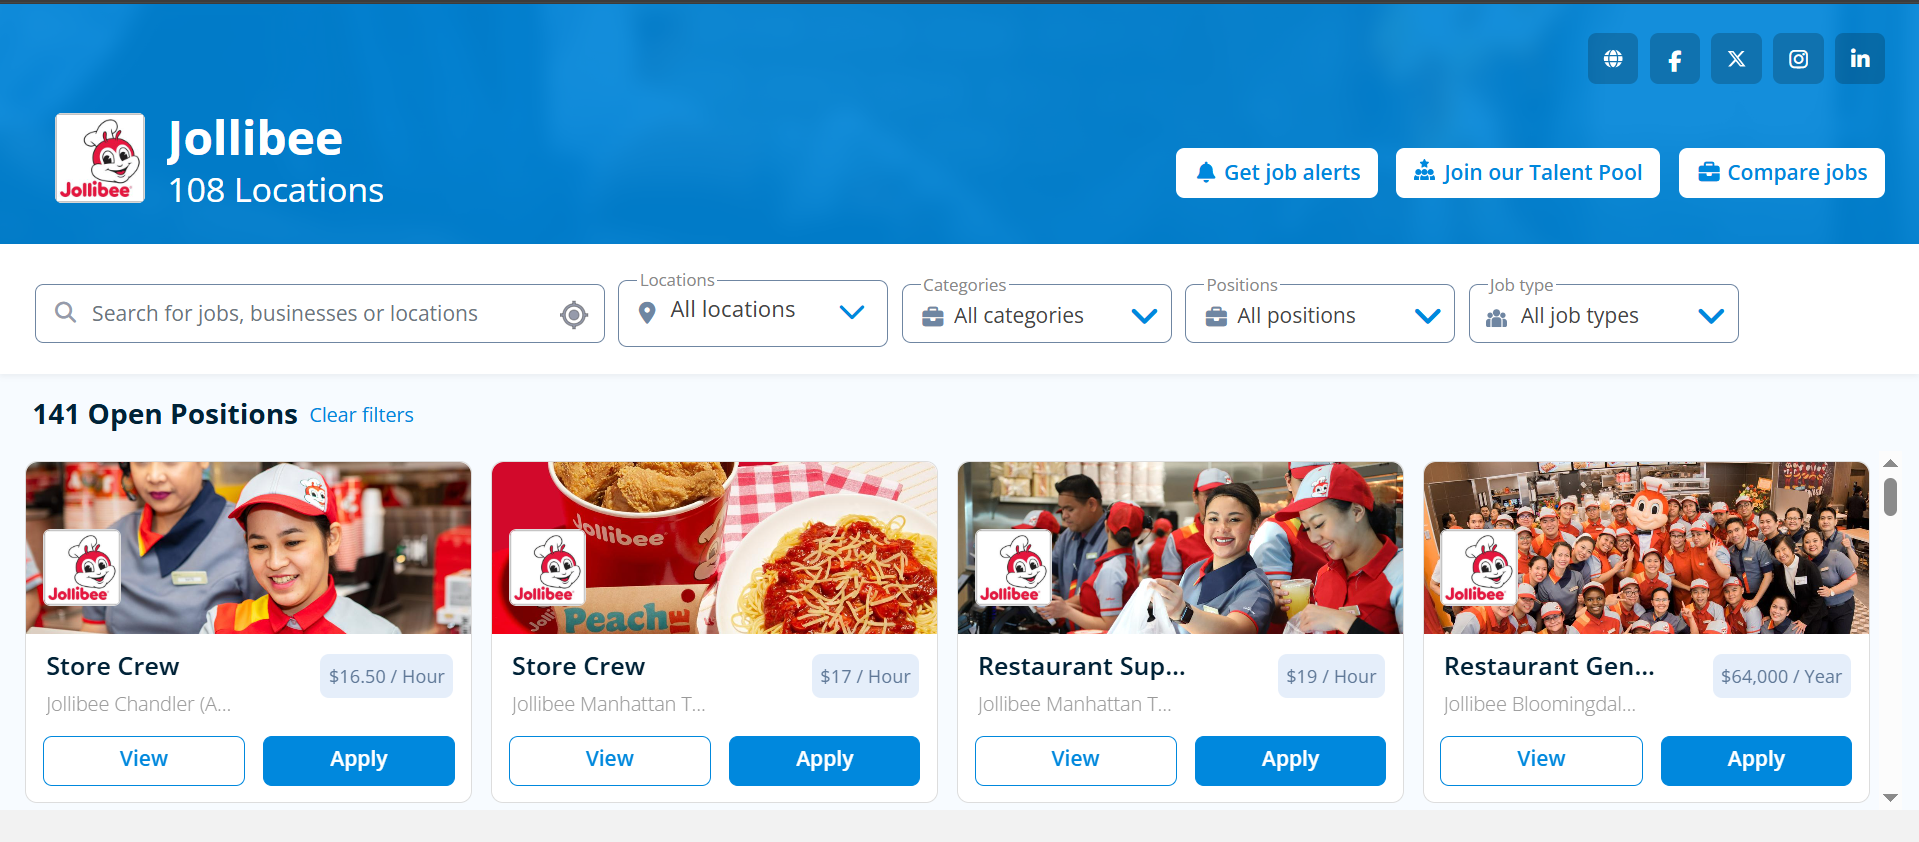The image size is (1919, 842).
Task: Open the Restaurant General Manager team photo
Action: pos(1646,548)
